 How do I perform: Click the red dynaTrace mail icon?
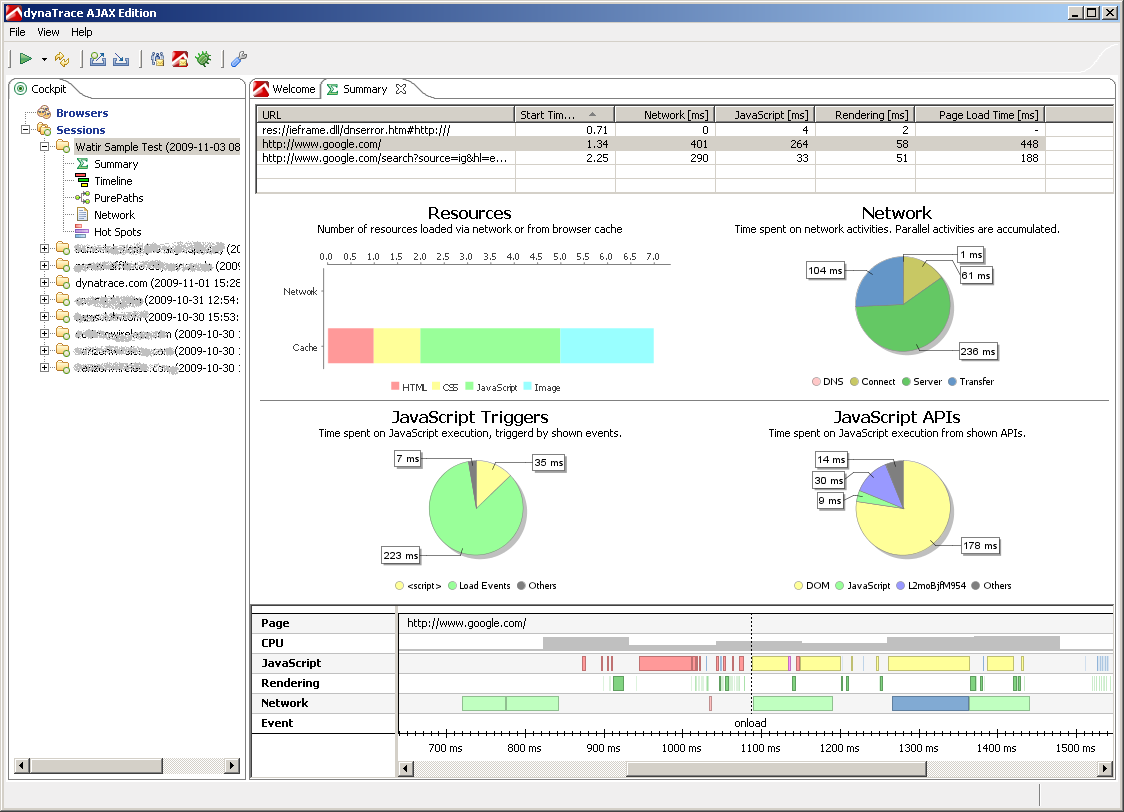(x=180, y=59)
